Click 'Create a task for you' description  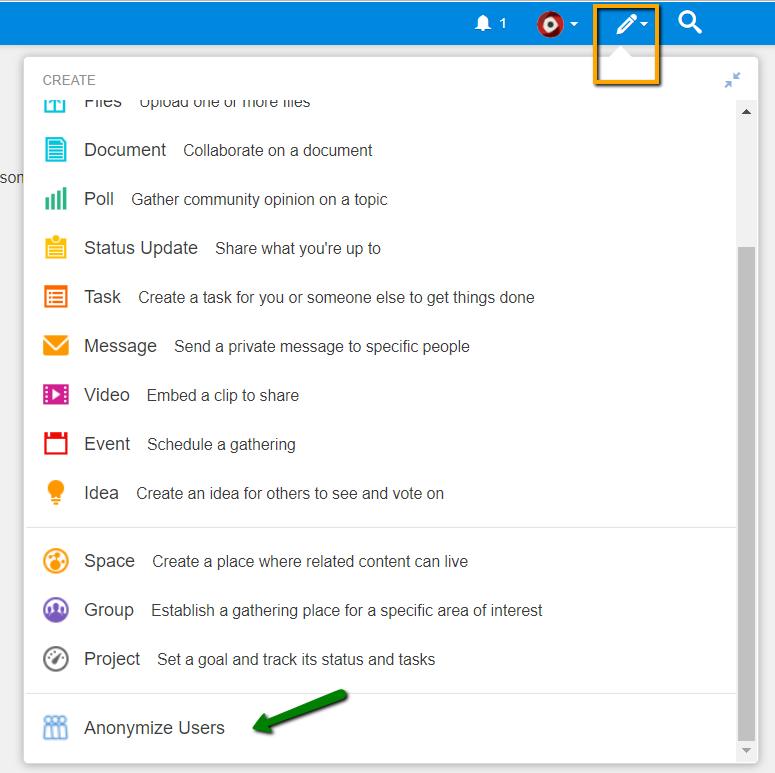[336, 298]
